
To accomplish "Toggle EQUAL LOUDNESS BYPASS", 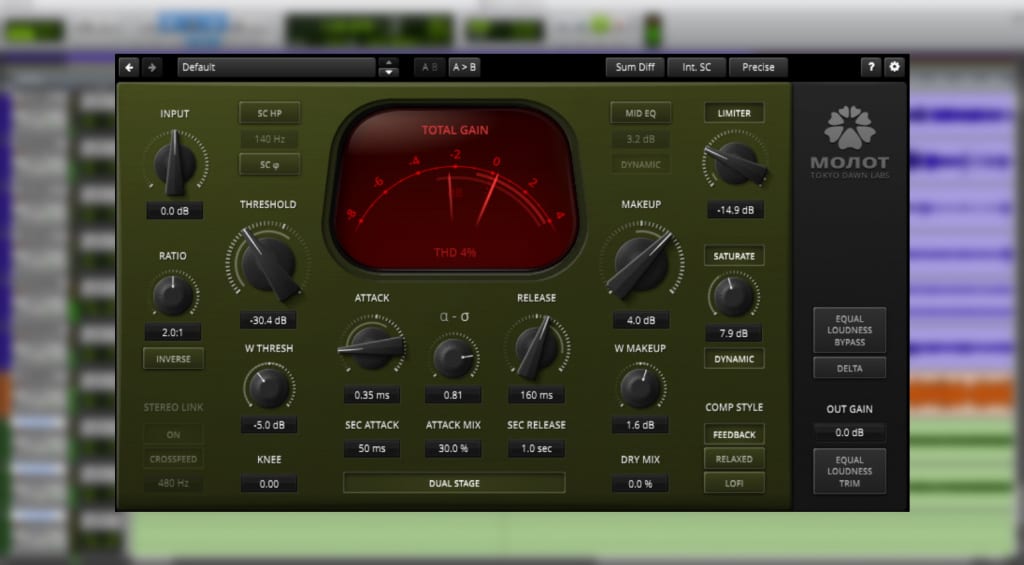I will [850, 331].
